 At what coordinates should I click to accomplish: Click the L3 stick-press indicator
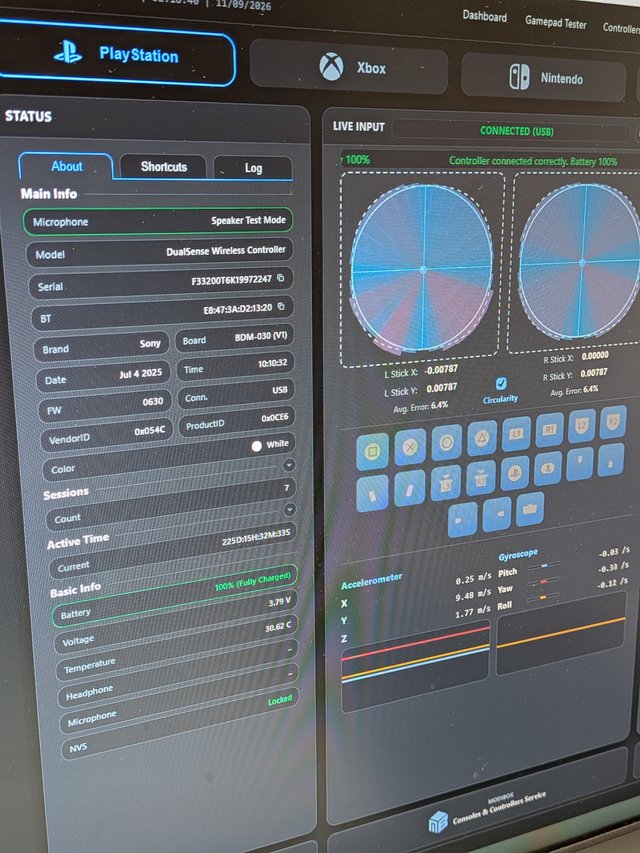click(446, 484)
